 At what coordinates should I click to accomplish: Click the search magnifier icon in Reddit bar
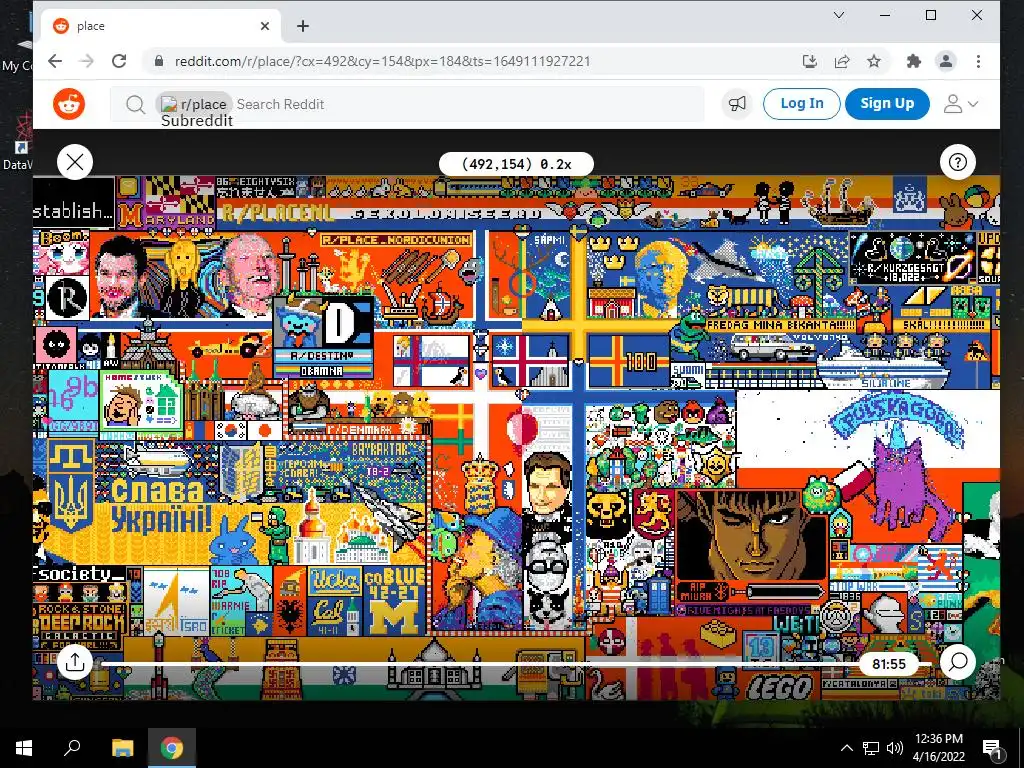click(135, 104)
